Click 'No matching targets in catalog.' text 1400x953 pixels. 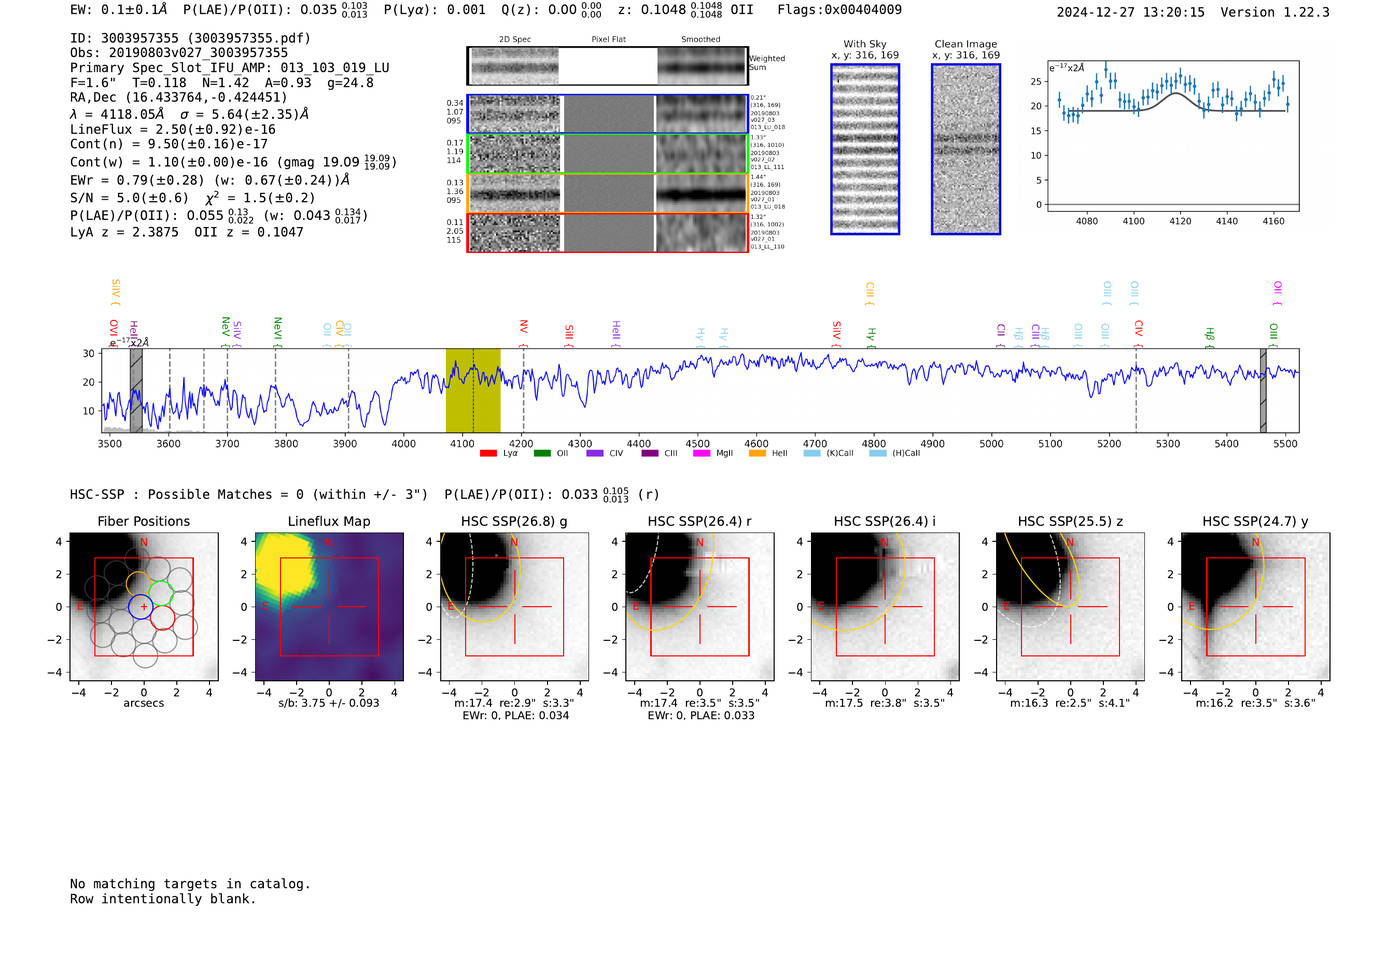[x=190, y=884]
